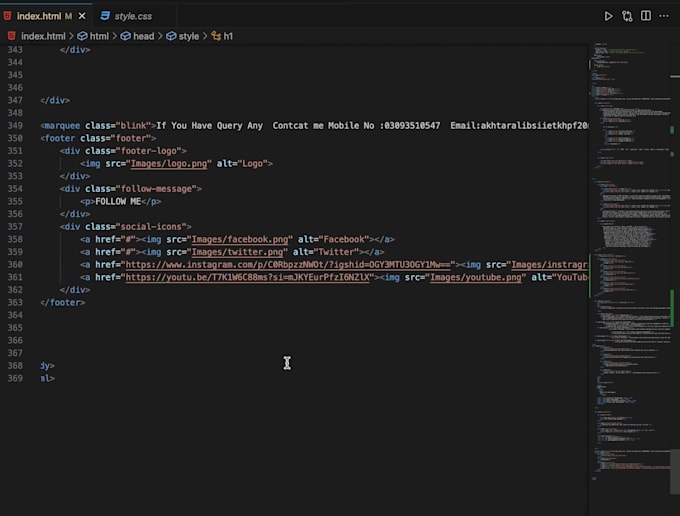Click the blink class value
The image size is (680, 516).
133,126
